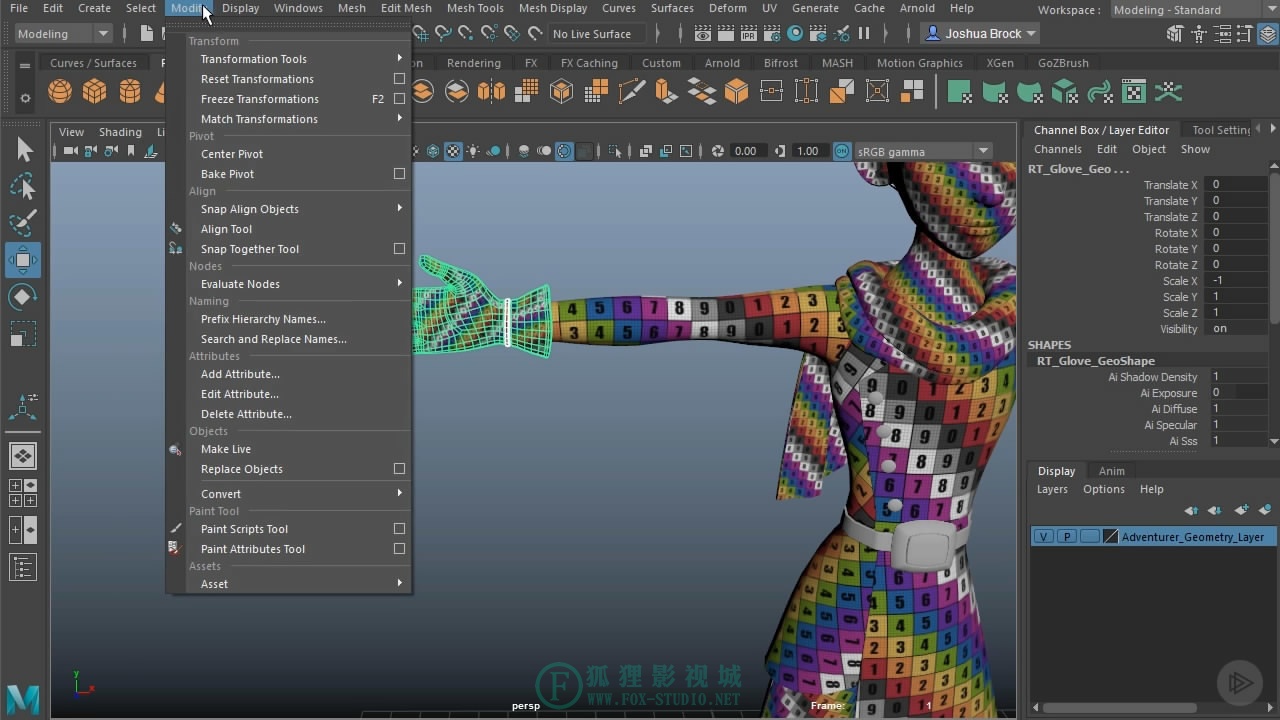Pick the Paint Selection tool
Viewport: 1280px width, 720px height.
pyautogui.click(x=24, y=223)
